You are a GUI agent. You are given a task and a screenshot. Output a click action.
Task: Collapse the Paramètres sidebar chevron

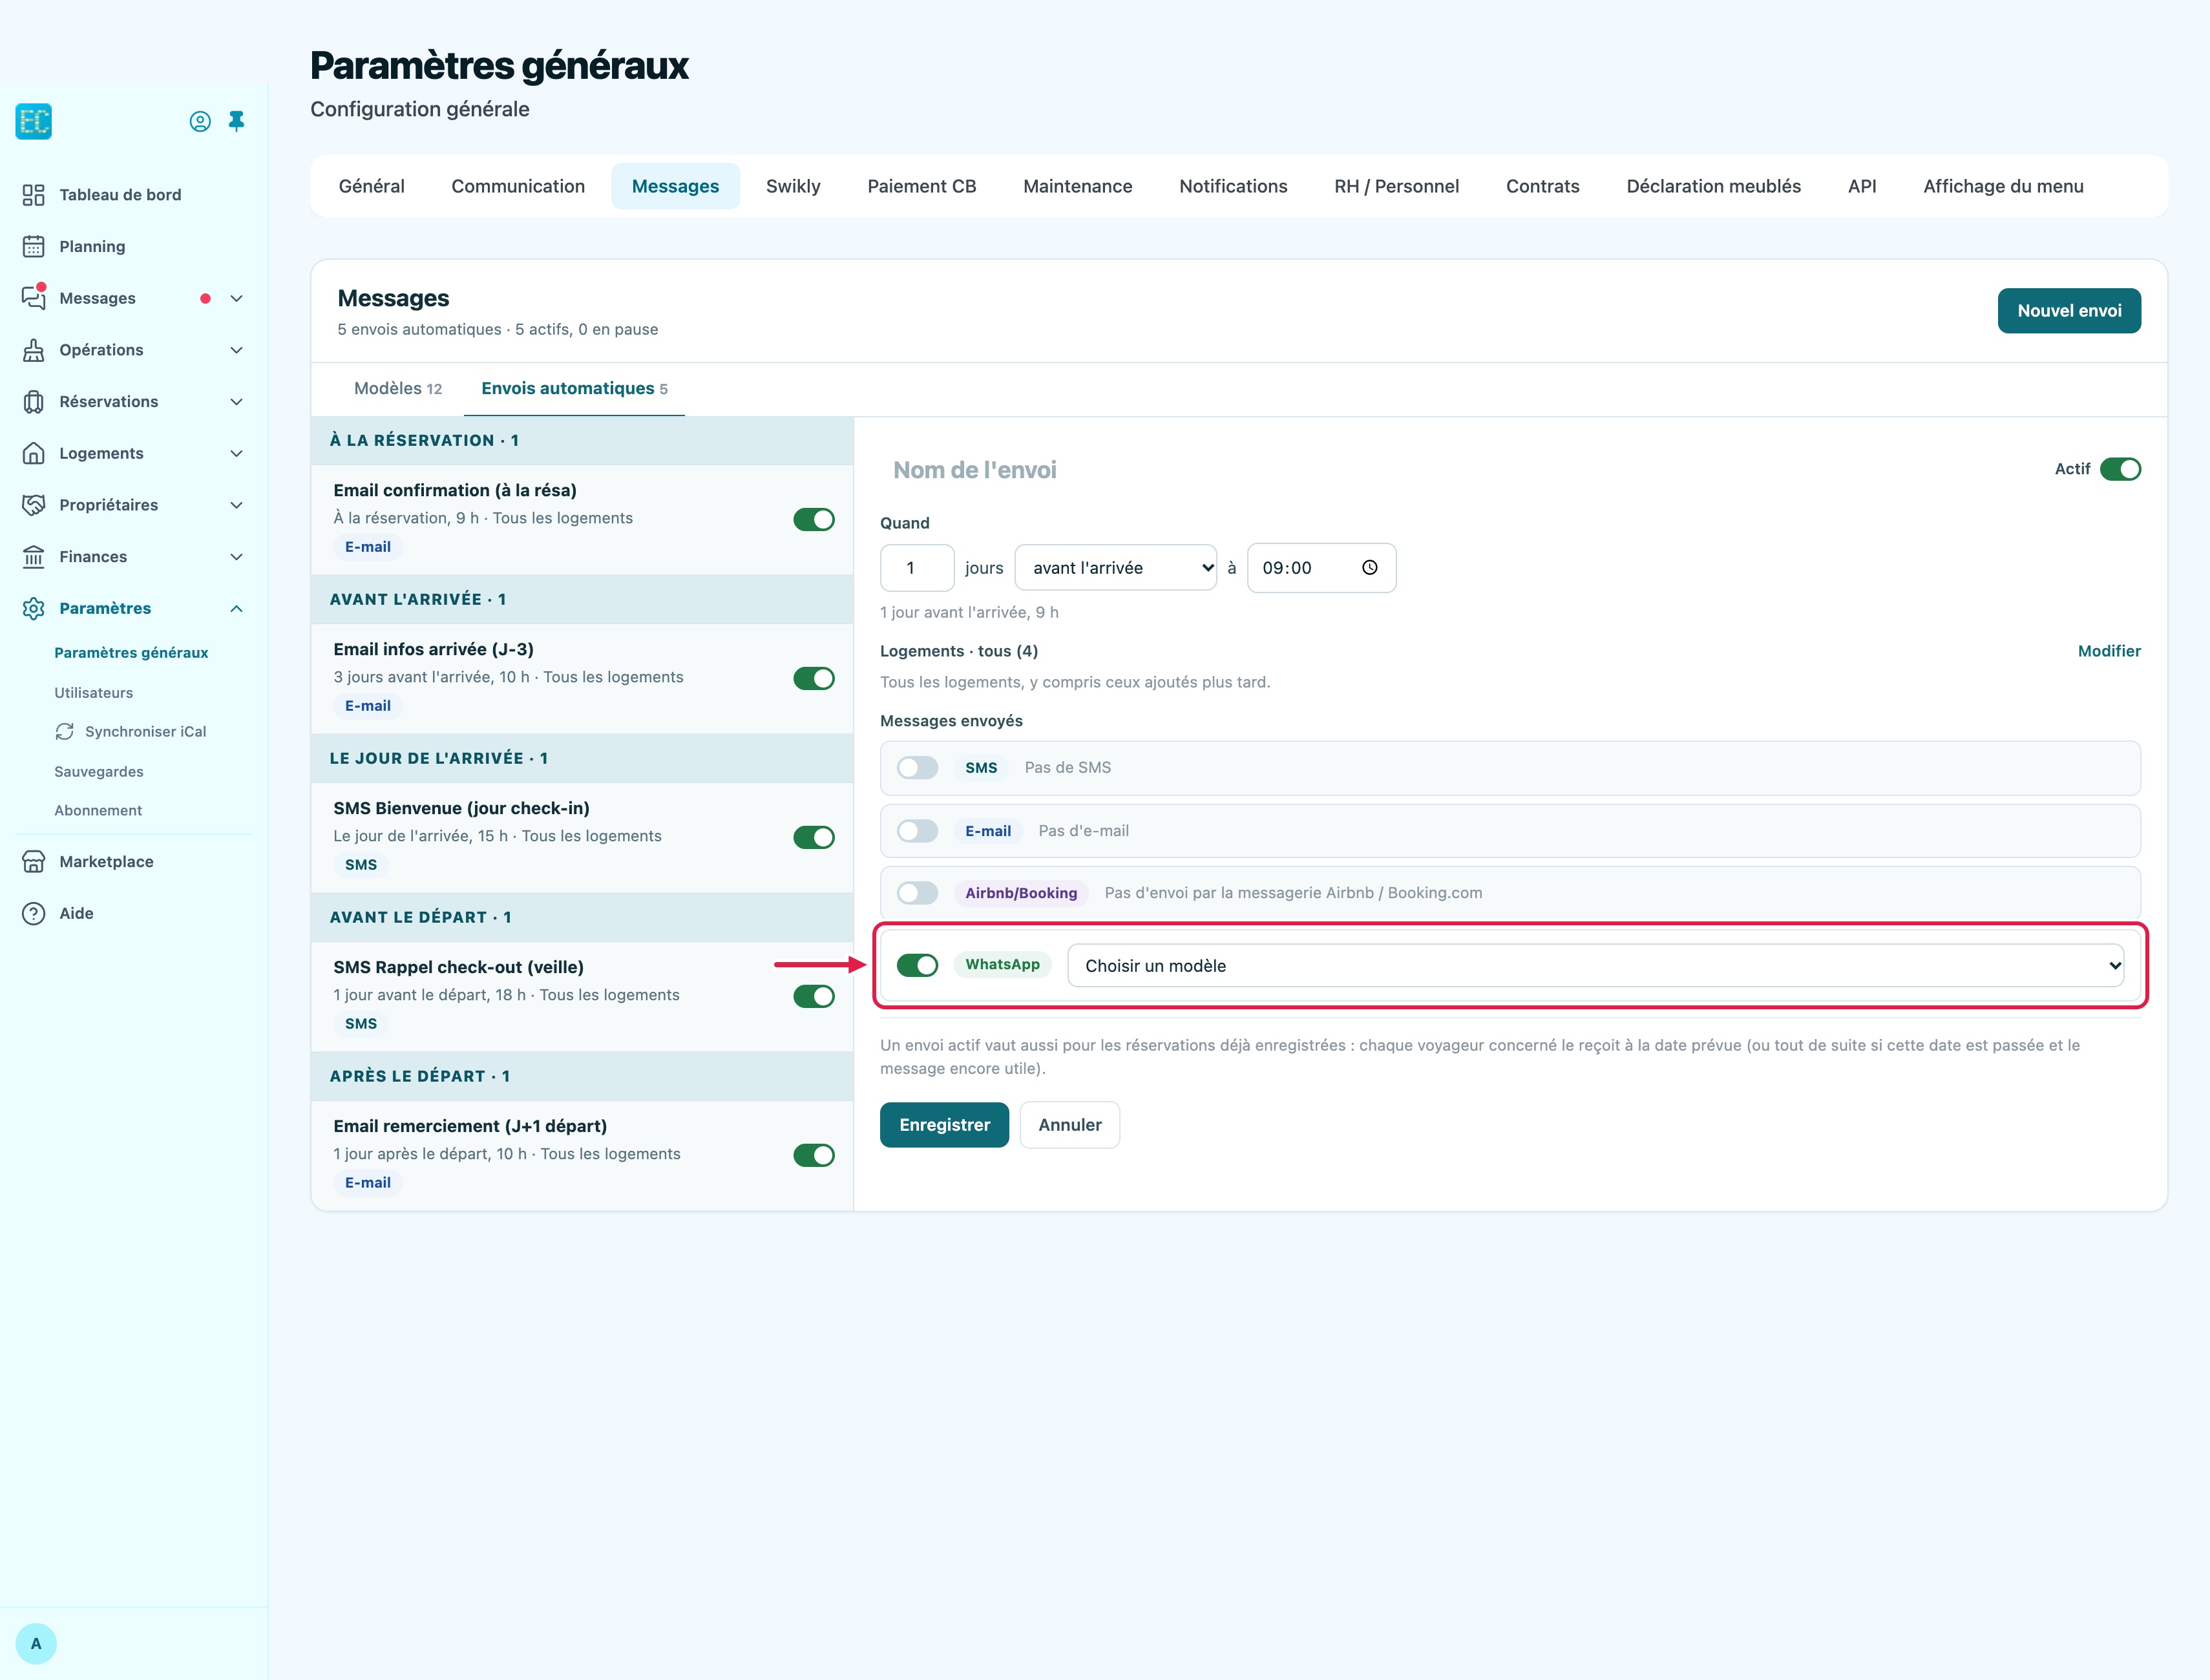236,608
